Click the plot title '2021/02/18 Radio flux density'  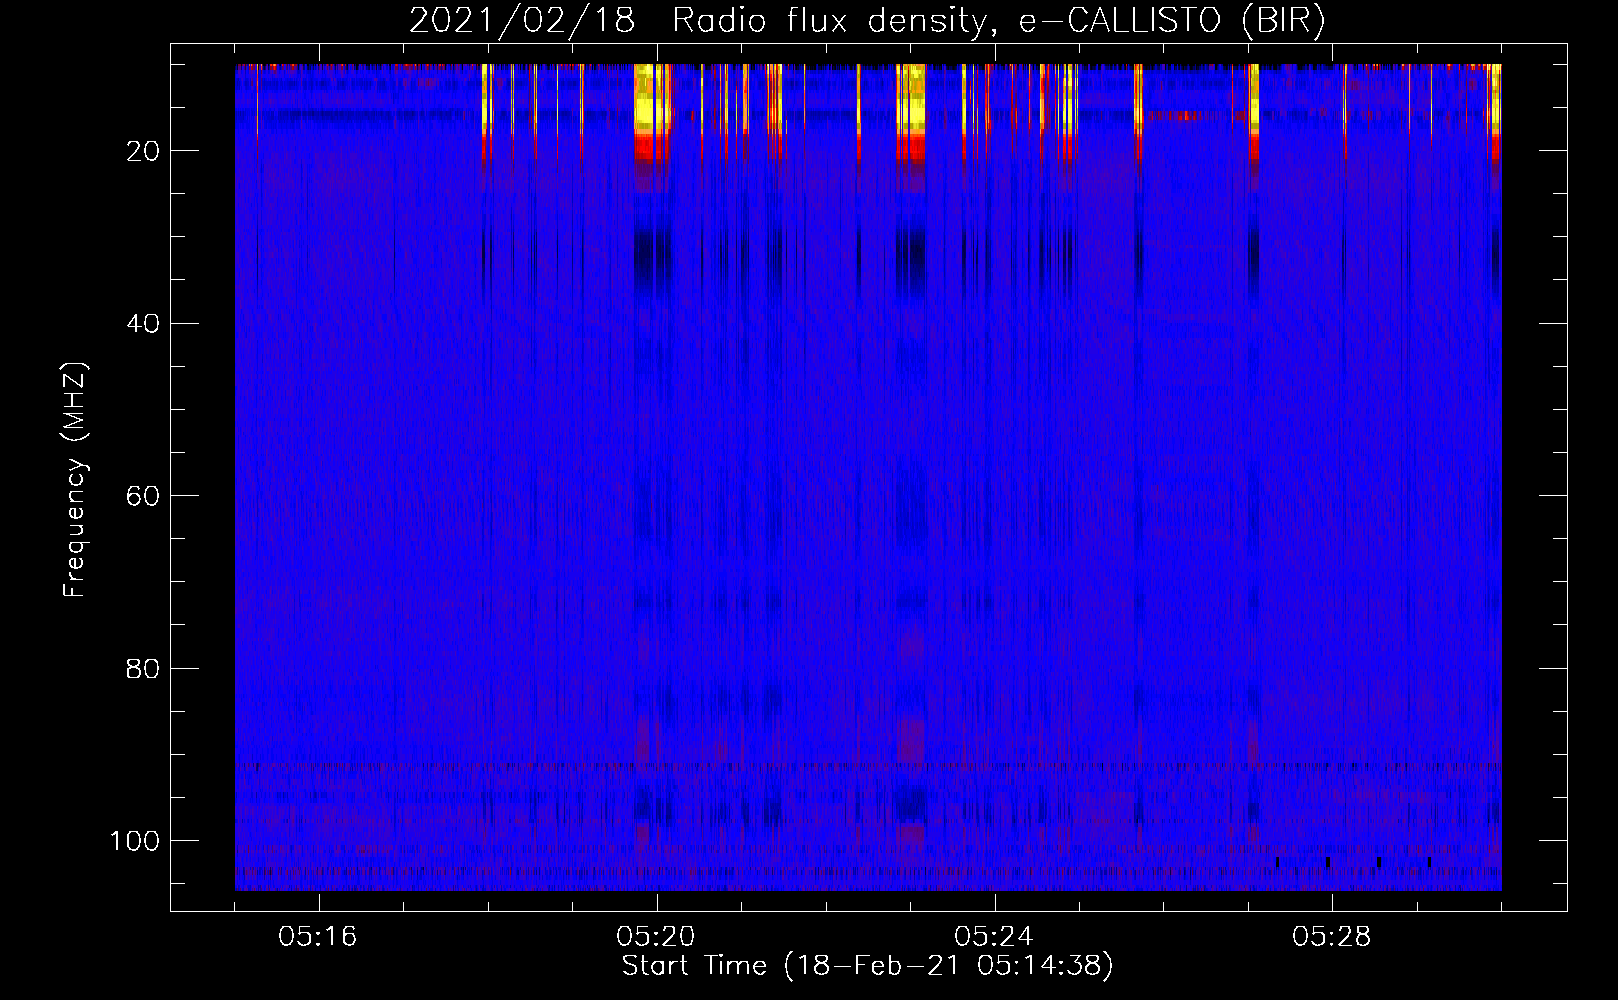click(867, 21)
